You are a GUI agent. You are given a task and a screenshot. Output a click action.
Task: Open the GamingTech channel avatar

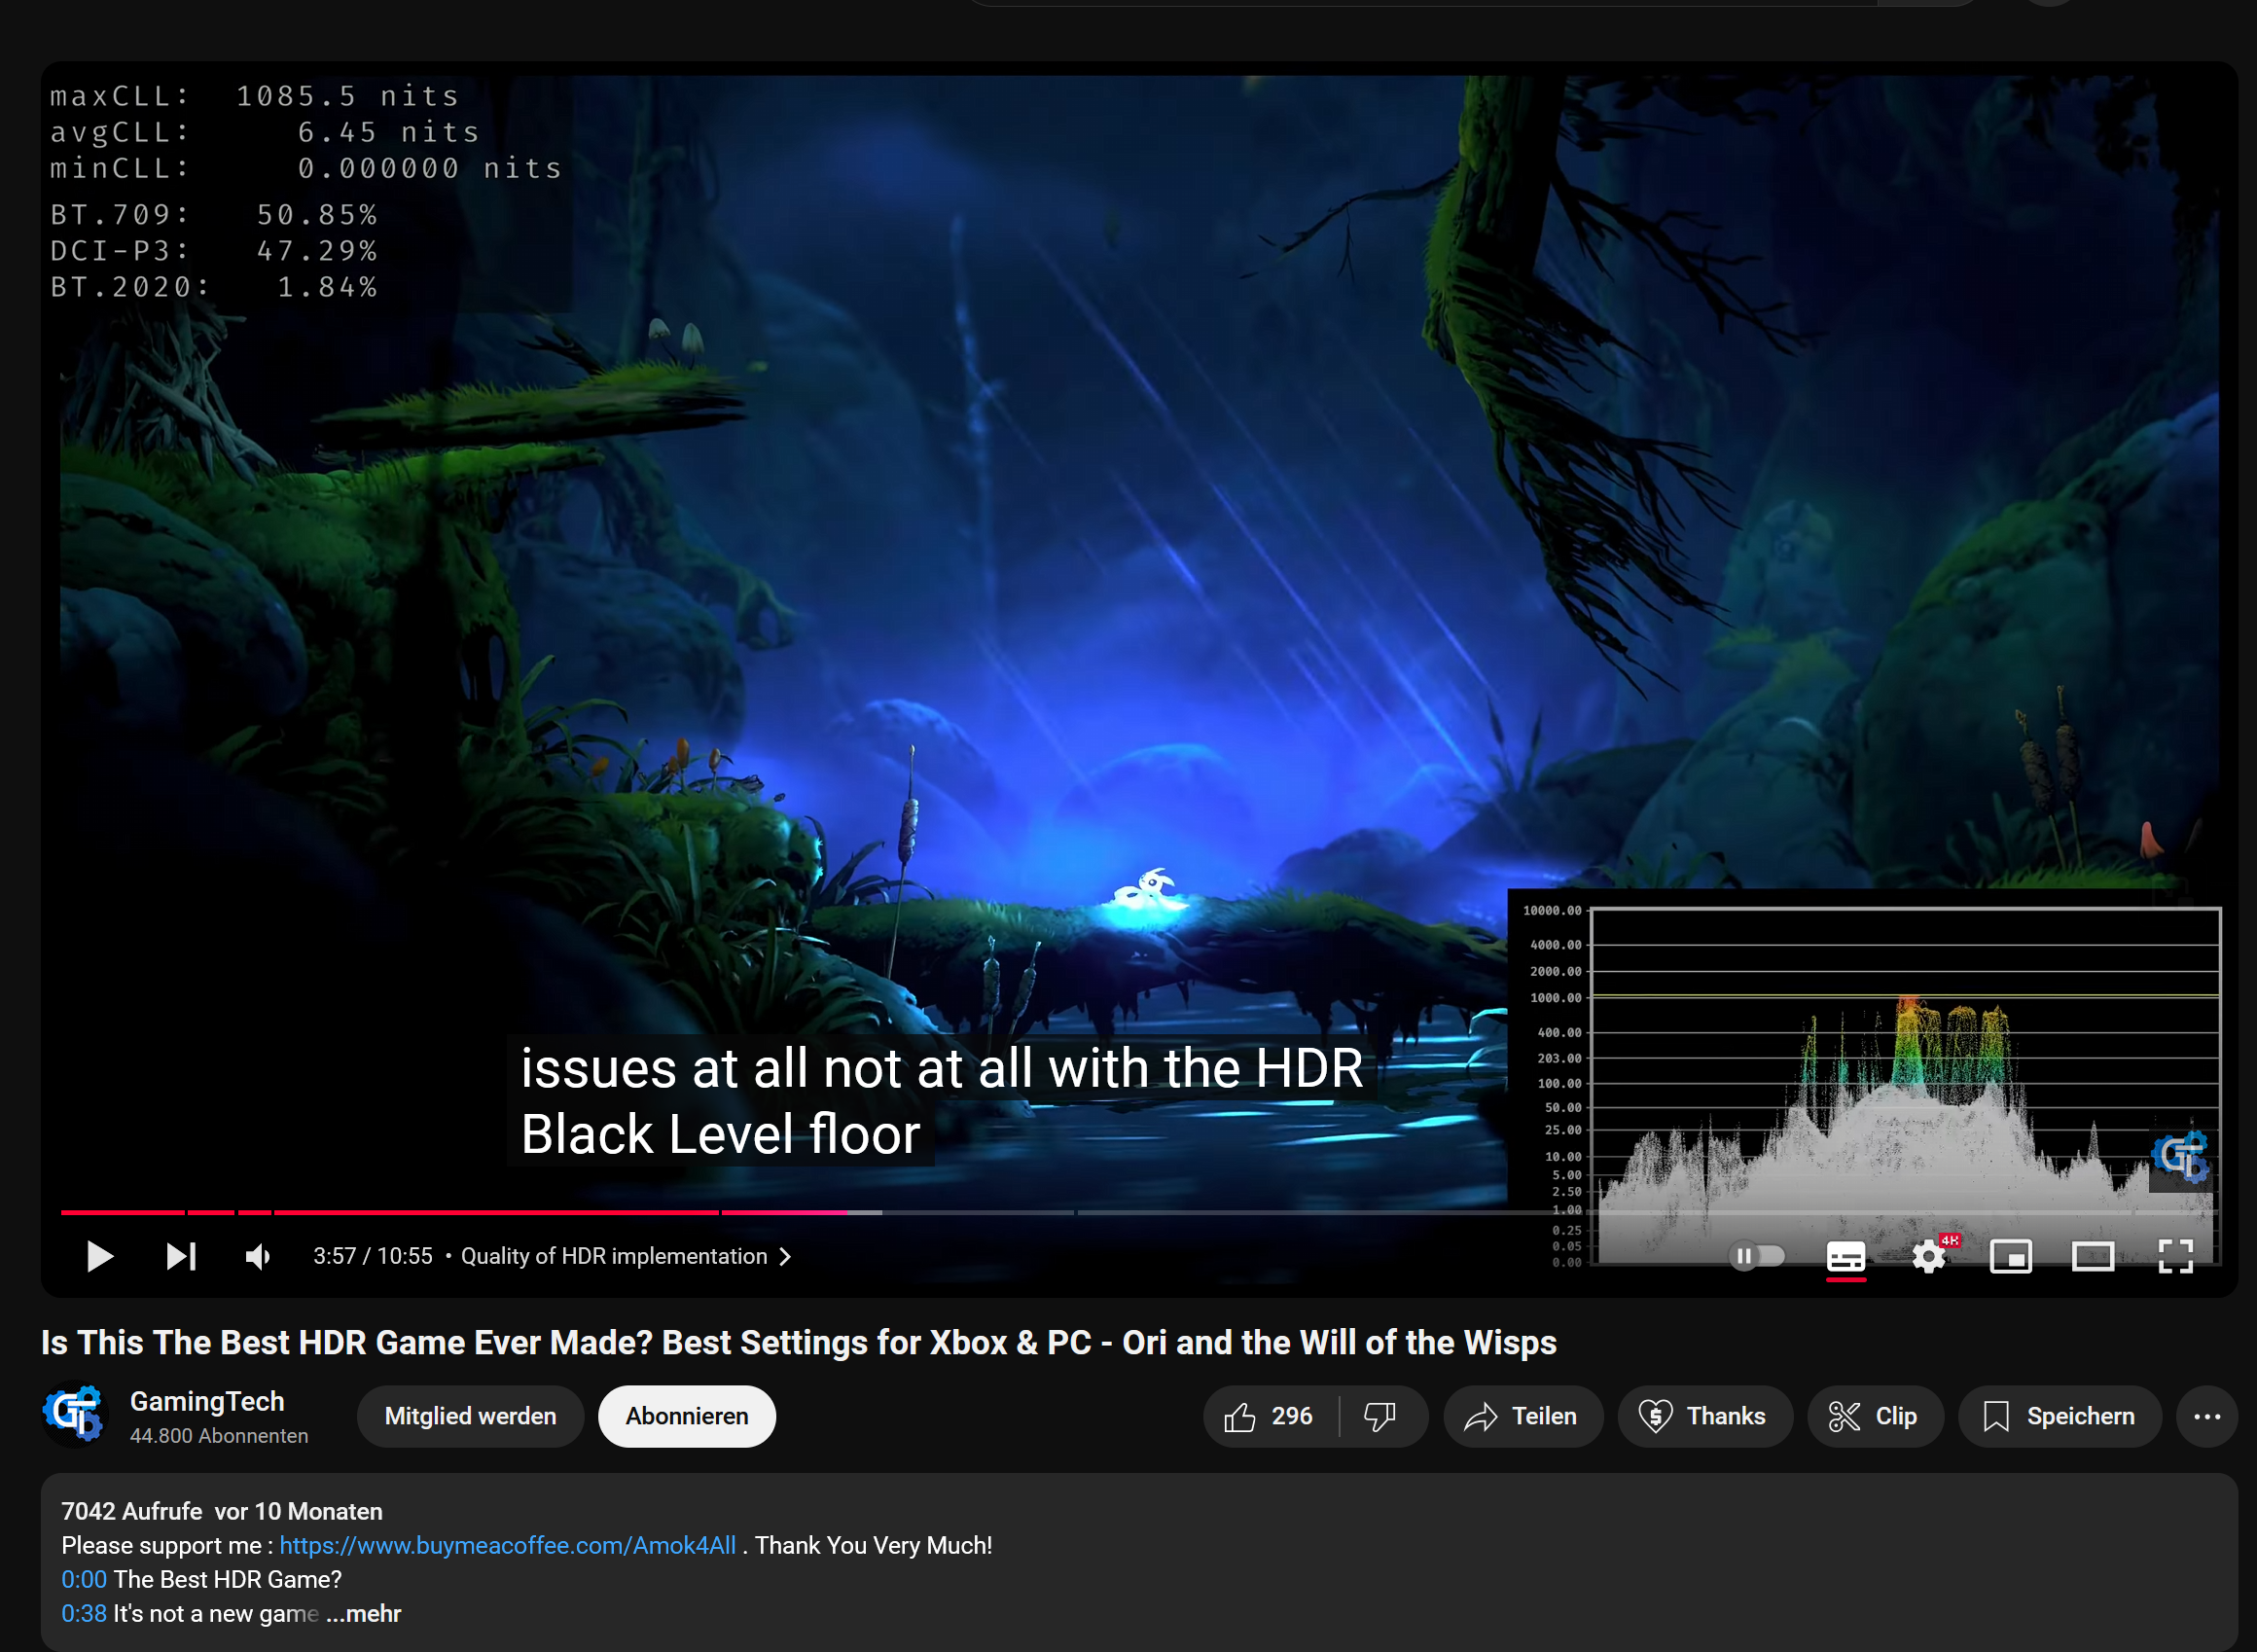[x=74, y=1416]
